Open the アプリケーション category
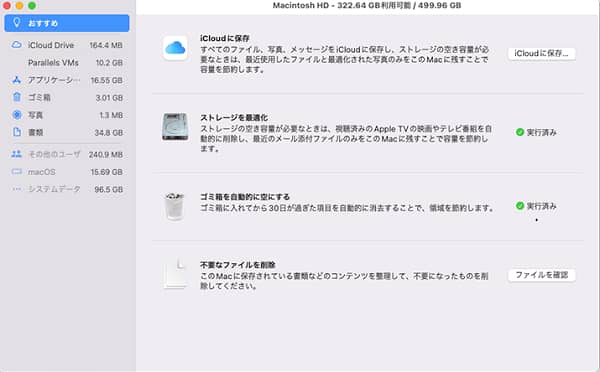 tap(67, 80)
